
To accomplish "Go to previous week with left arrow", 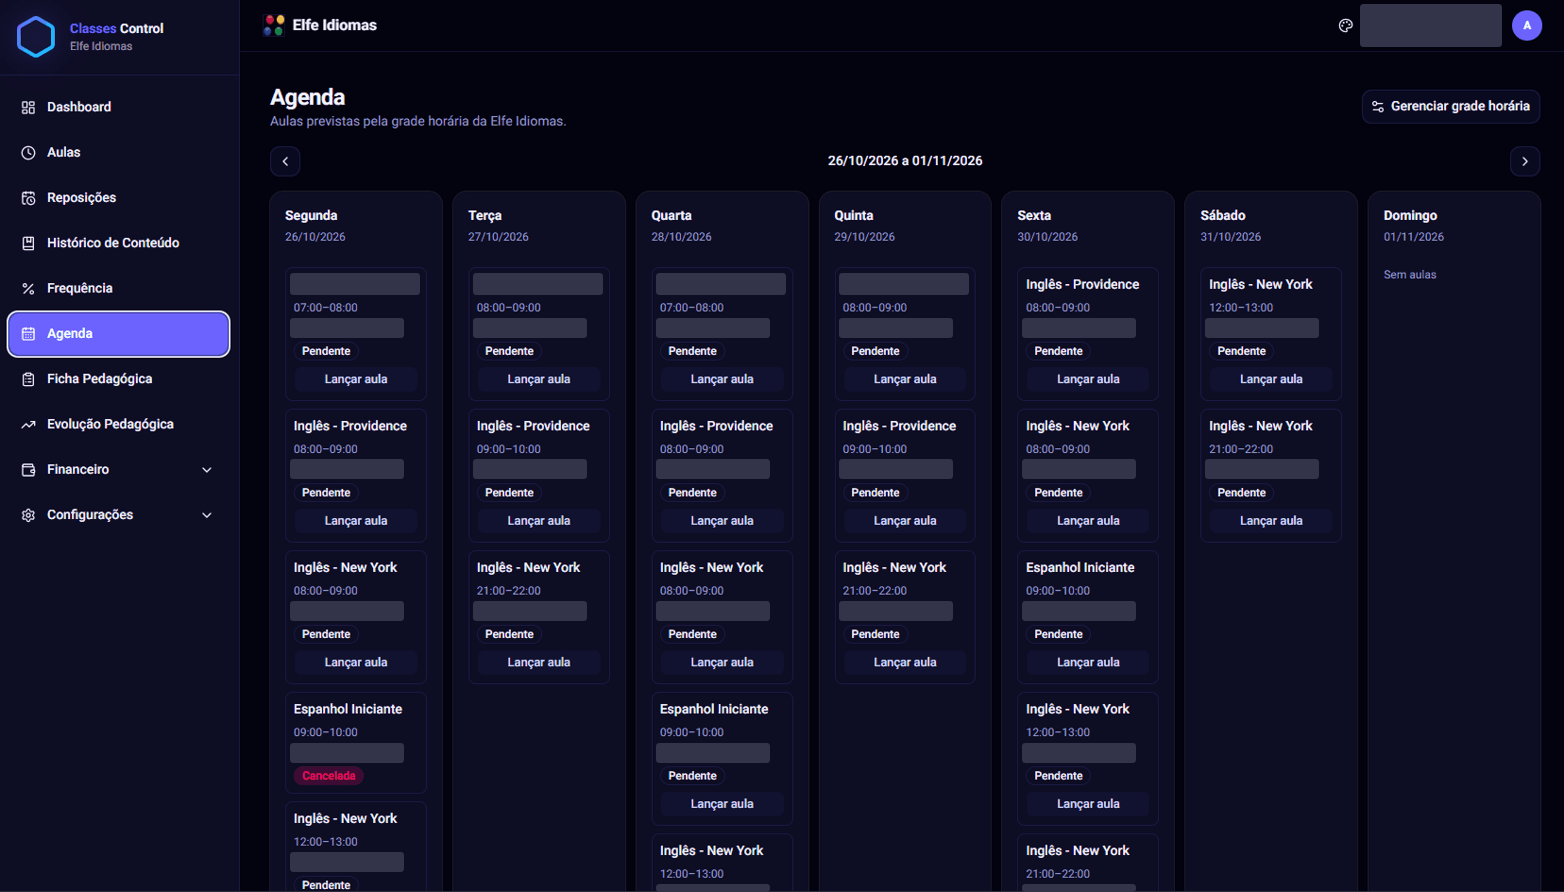I will pos(285,161).
